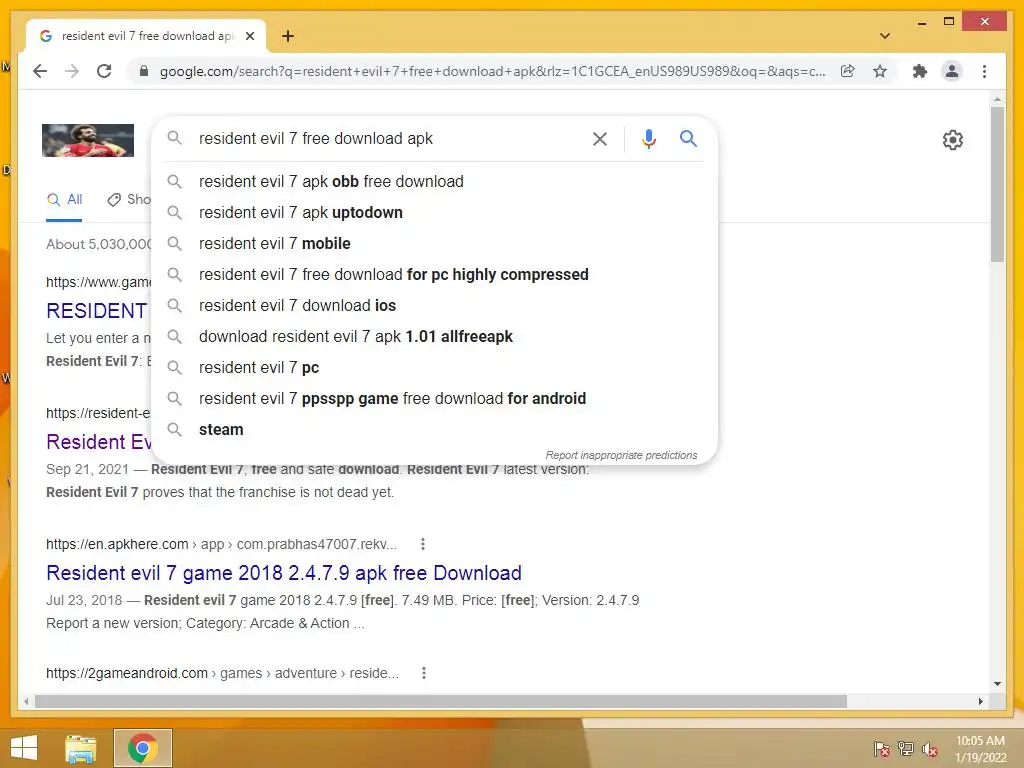Image resolution: width=1024 pixels, height=768 pixels.
Task: View site information via the padlock icon
Action: [144, 71]
